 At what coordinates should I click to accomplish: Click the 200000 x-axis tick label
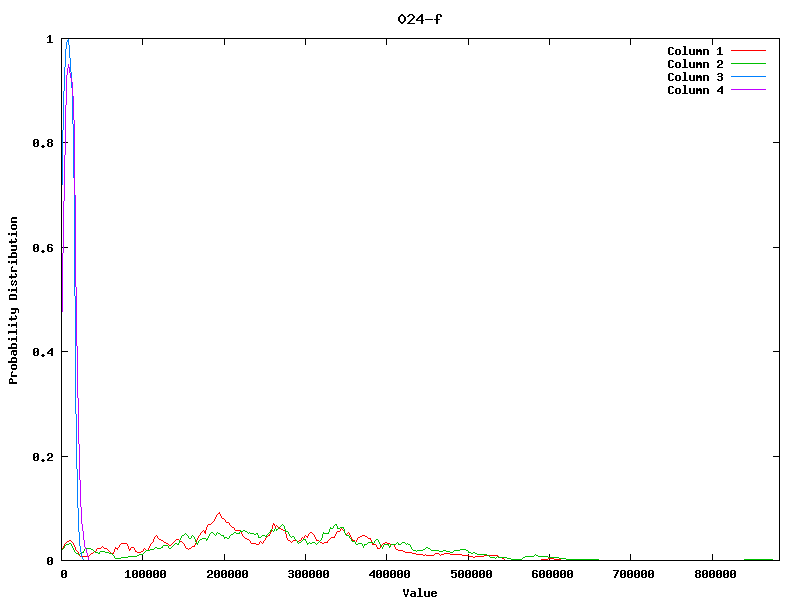pyautogui.click(x=227, y=574)
